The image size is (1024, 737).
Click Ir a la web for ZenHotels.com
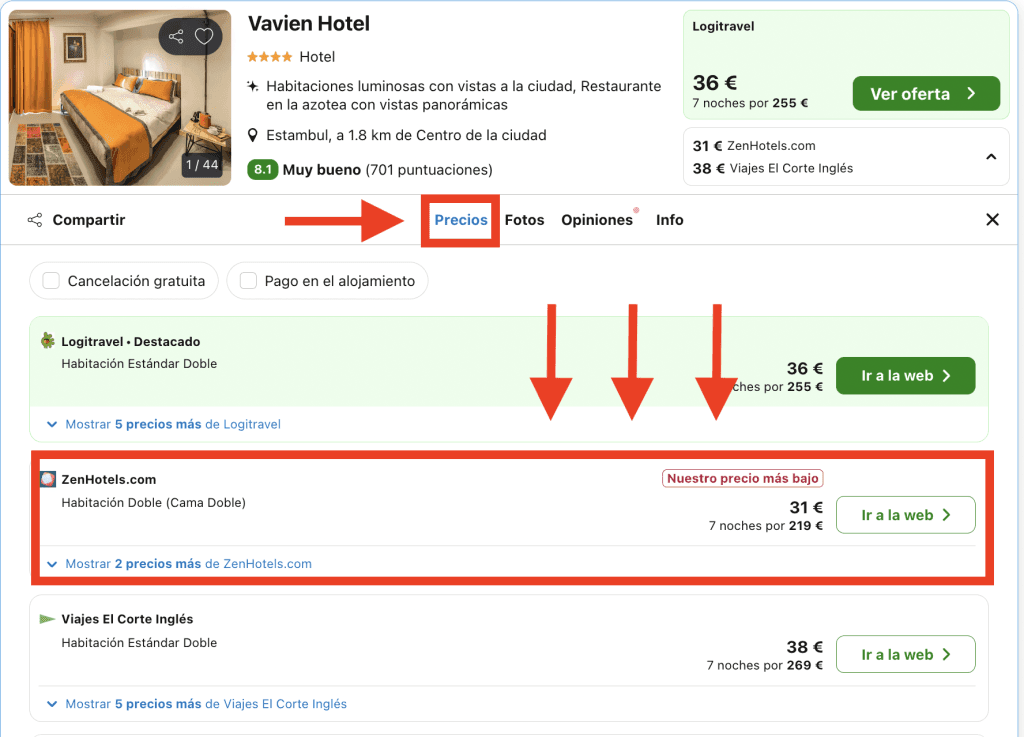click(905, 515)
